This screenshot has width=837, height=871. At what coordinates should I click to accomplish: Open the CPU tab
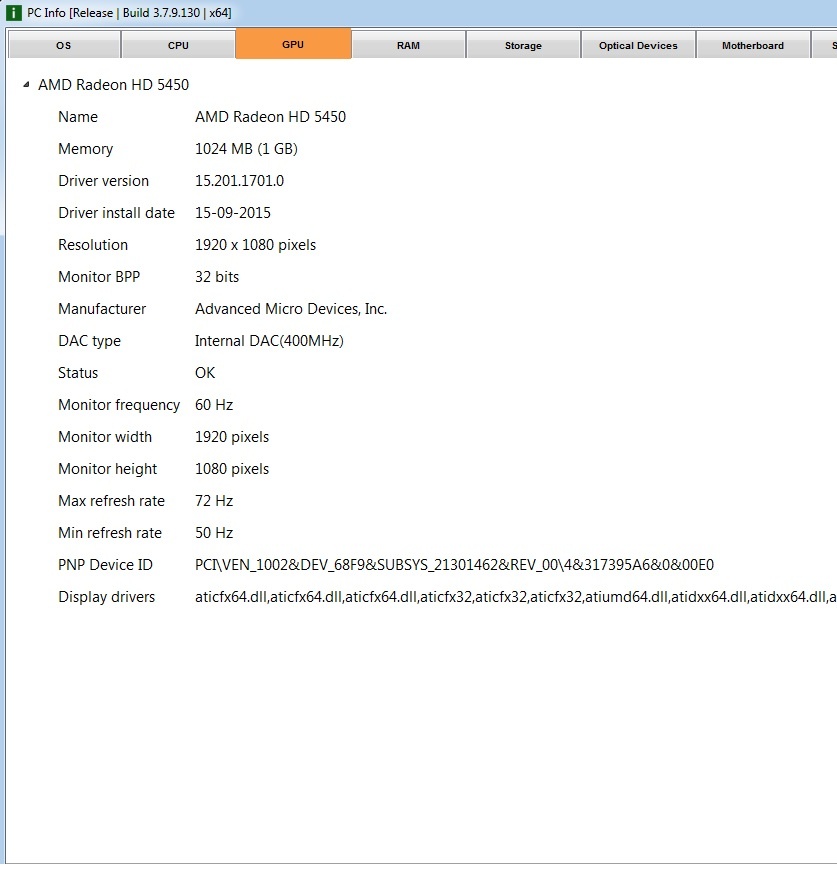(178, 45)
